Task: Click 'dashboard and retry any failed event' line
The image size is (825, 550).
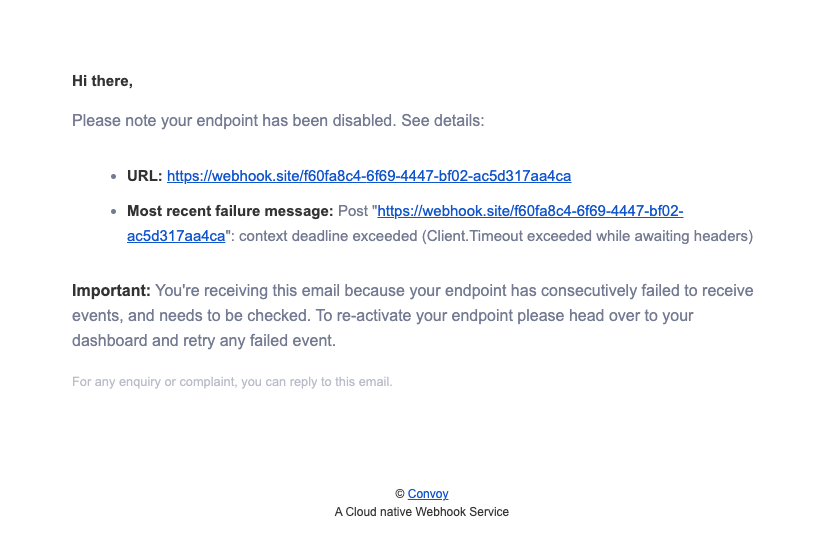Action: coord(204,341)
